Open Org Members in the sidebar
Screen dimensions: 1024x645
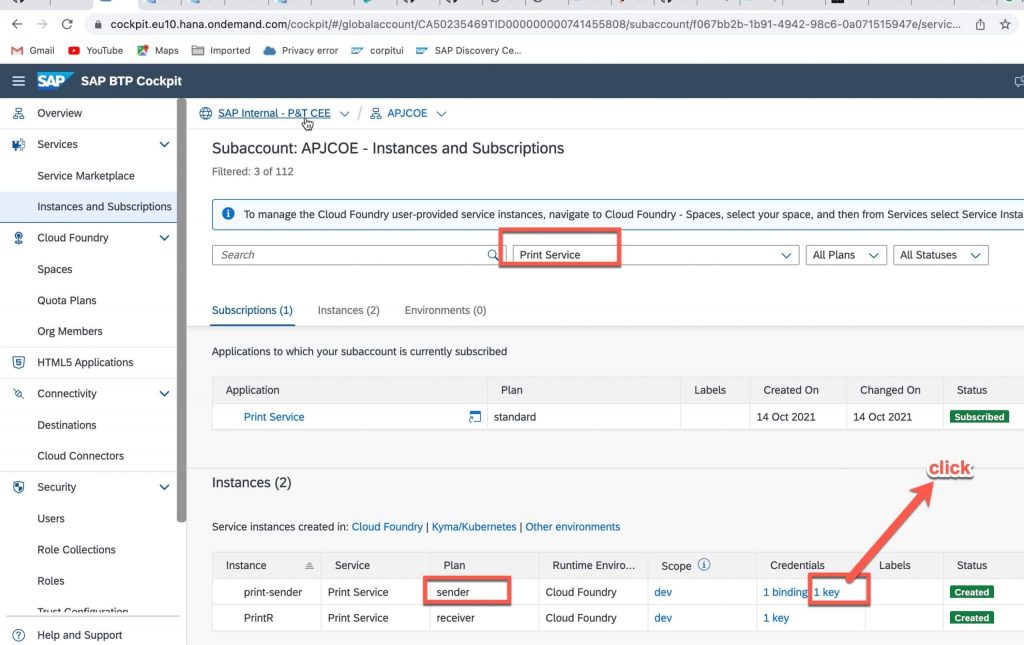[x=70, y=331]
